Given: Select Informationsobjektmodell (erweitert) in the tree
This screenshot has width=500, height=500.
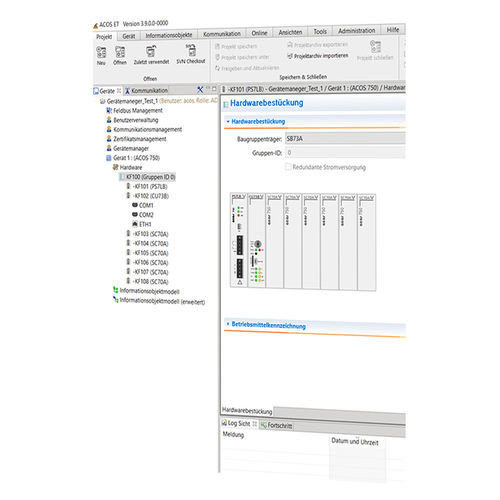Looking at the screenshot, I should click(159, 301).
